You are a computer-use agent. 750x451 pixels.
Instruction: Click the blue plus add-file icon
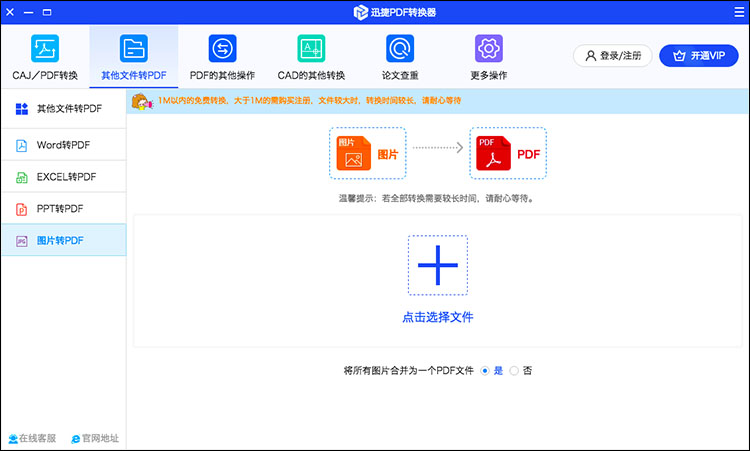coord(438,265)
